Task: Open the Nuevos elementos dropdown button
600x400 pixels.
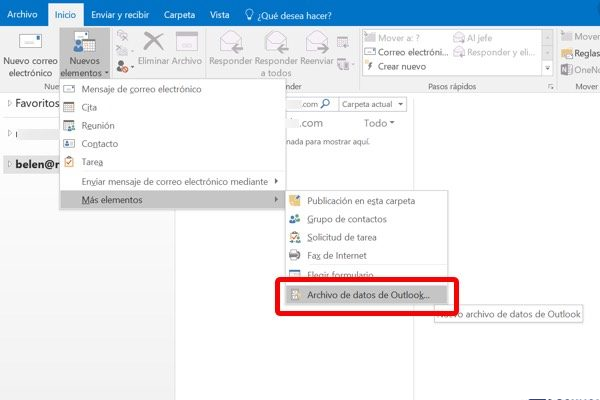Action: (x=85, y=54)
